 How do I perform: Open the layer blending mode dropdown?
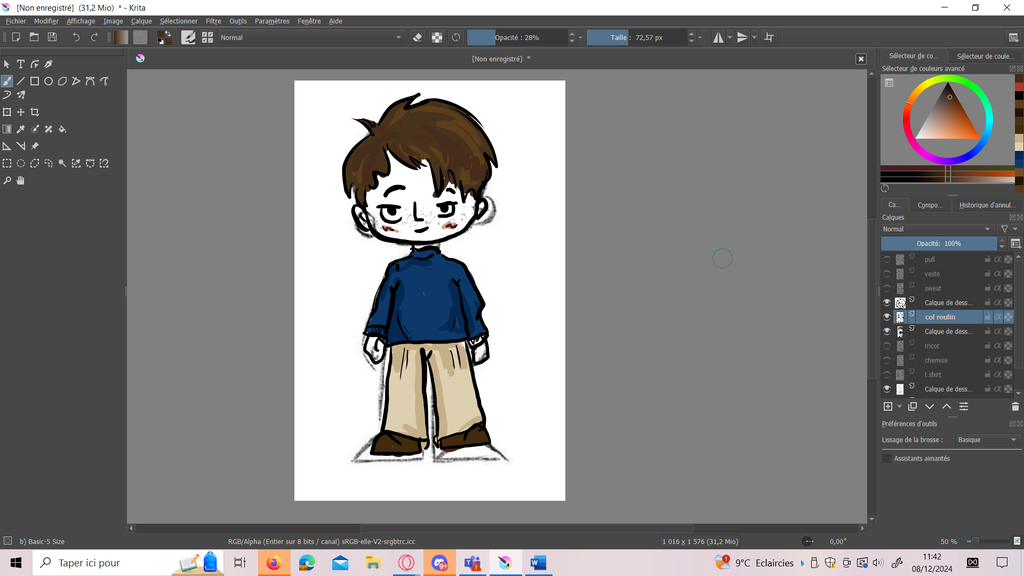pyautogui.click(x=936, y=229)
